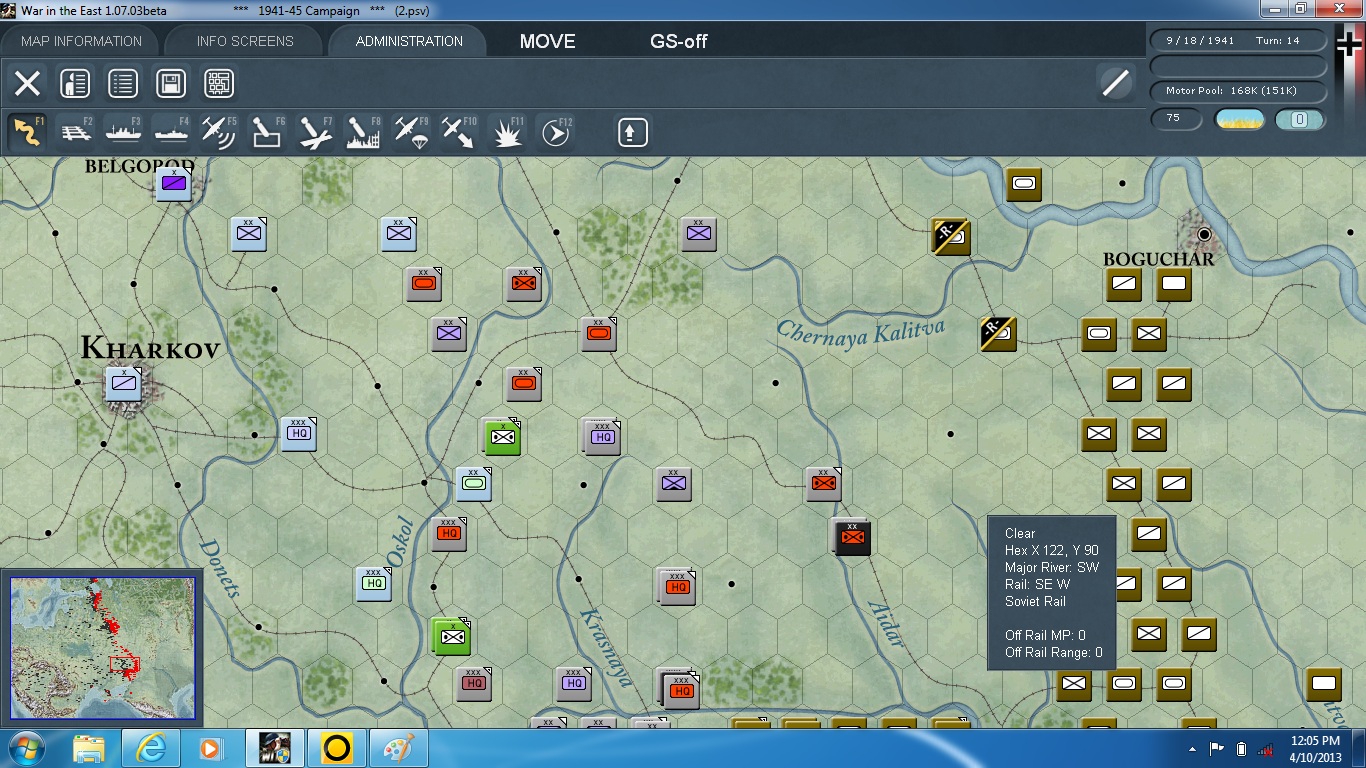Click the X icon in the administration toolbar
This screenshot has height=768, width=1366.
[x=27, y=83]
